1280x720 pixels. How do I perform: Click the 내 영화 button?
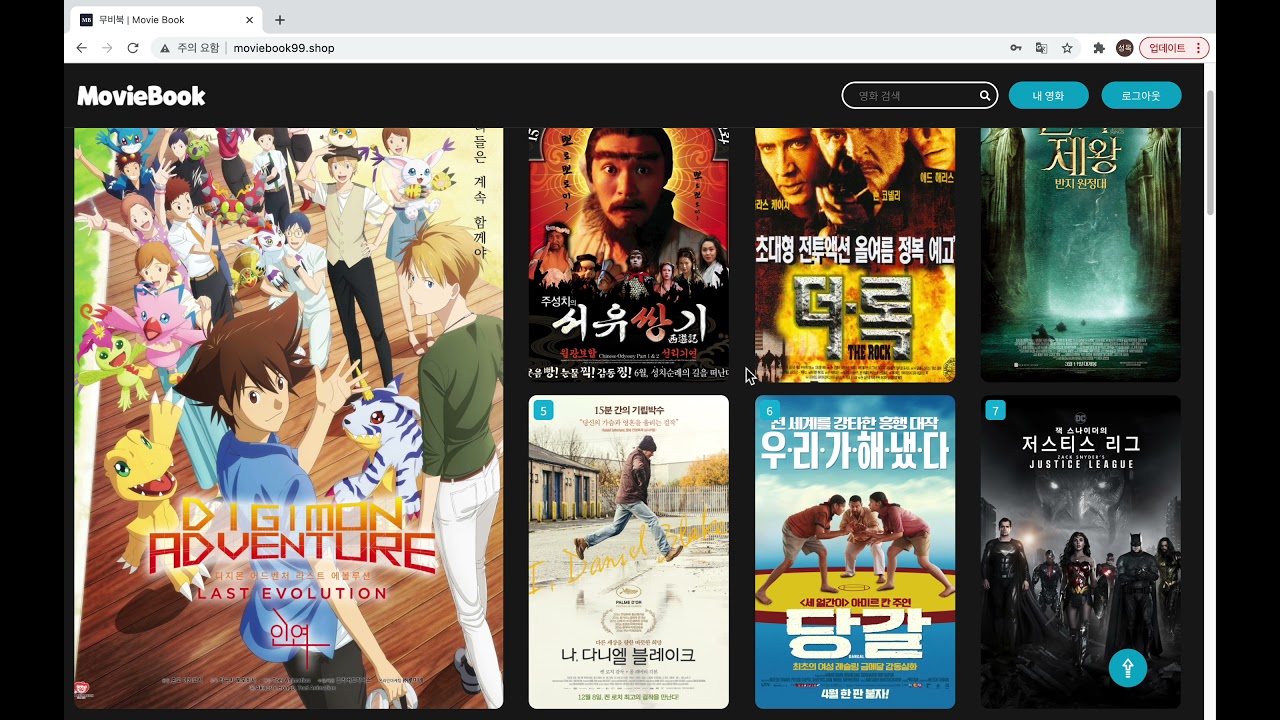(1048, 96)
